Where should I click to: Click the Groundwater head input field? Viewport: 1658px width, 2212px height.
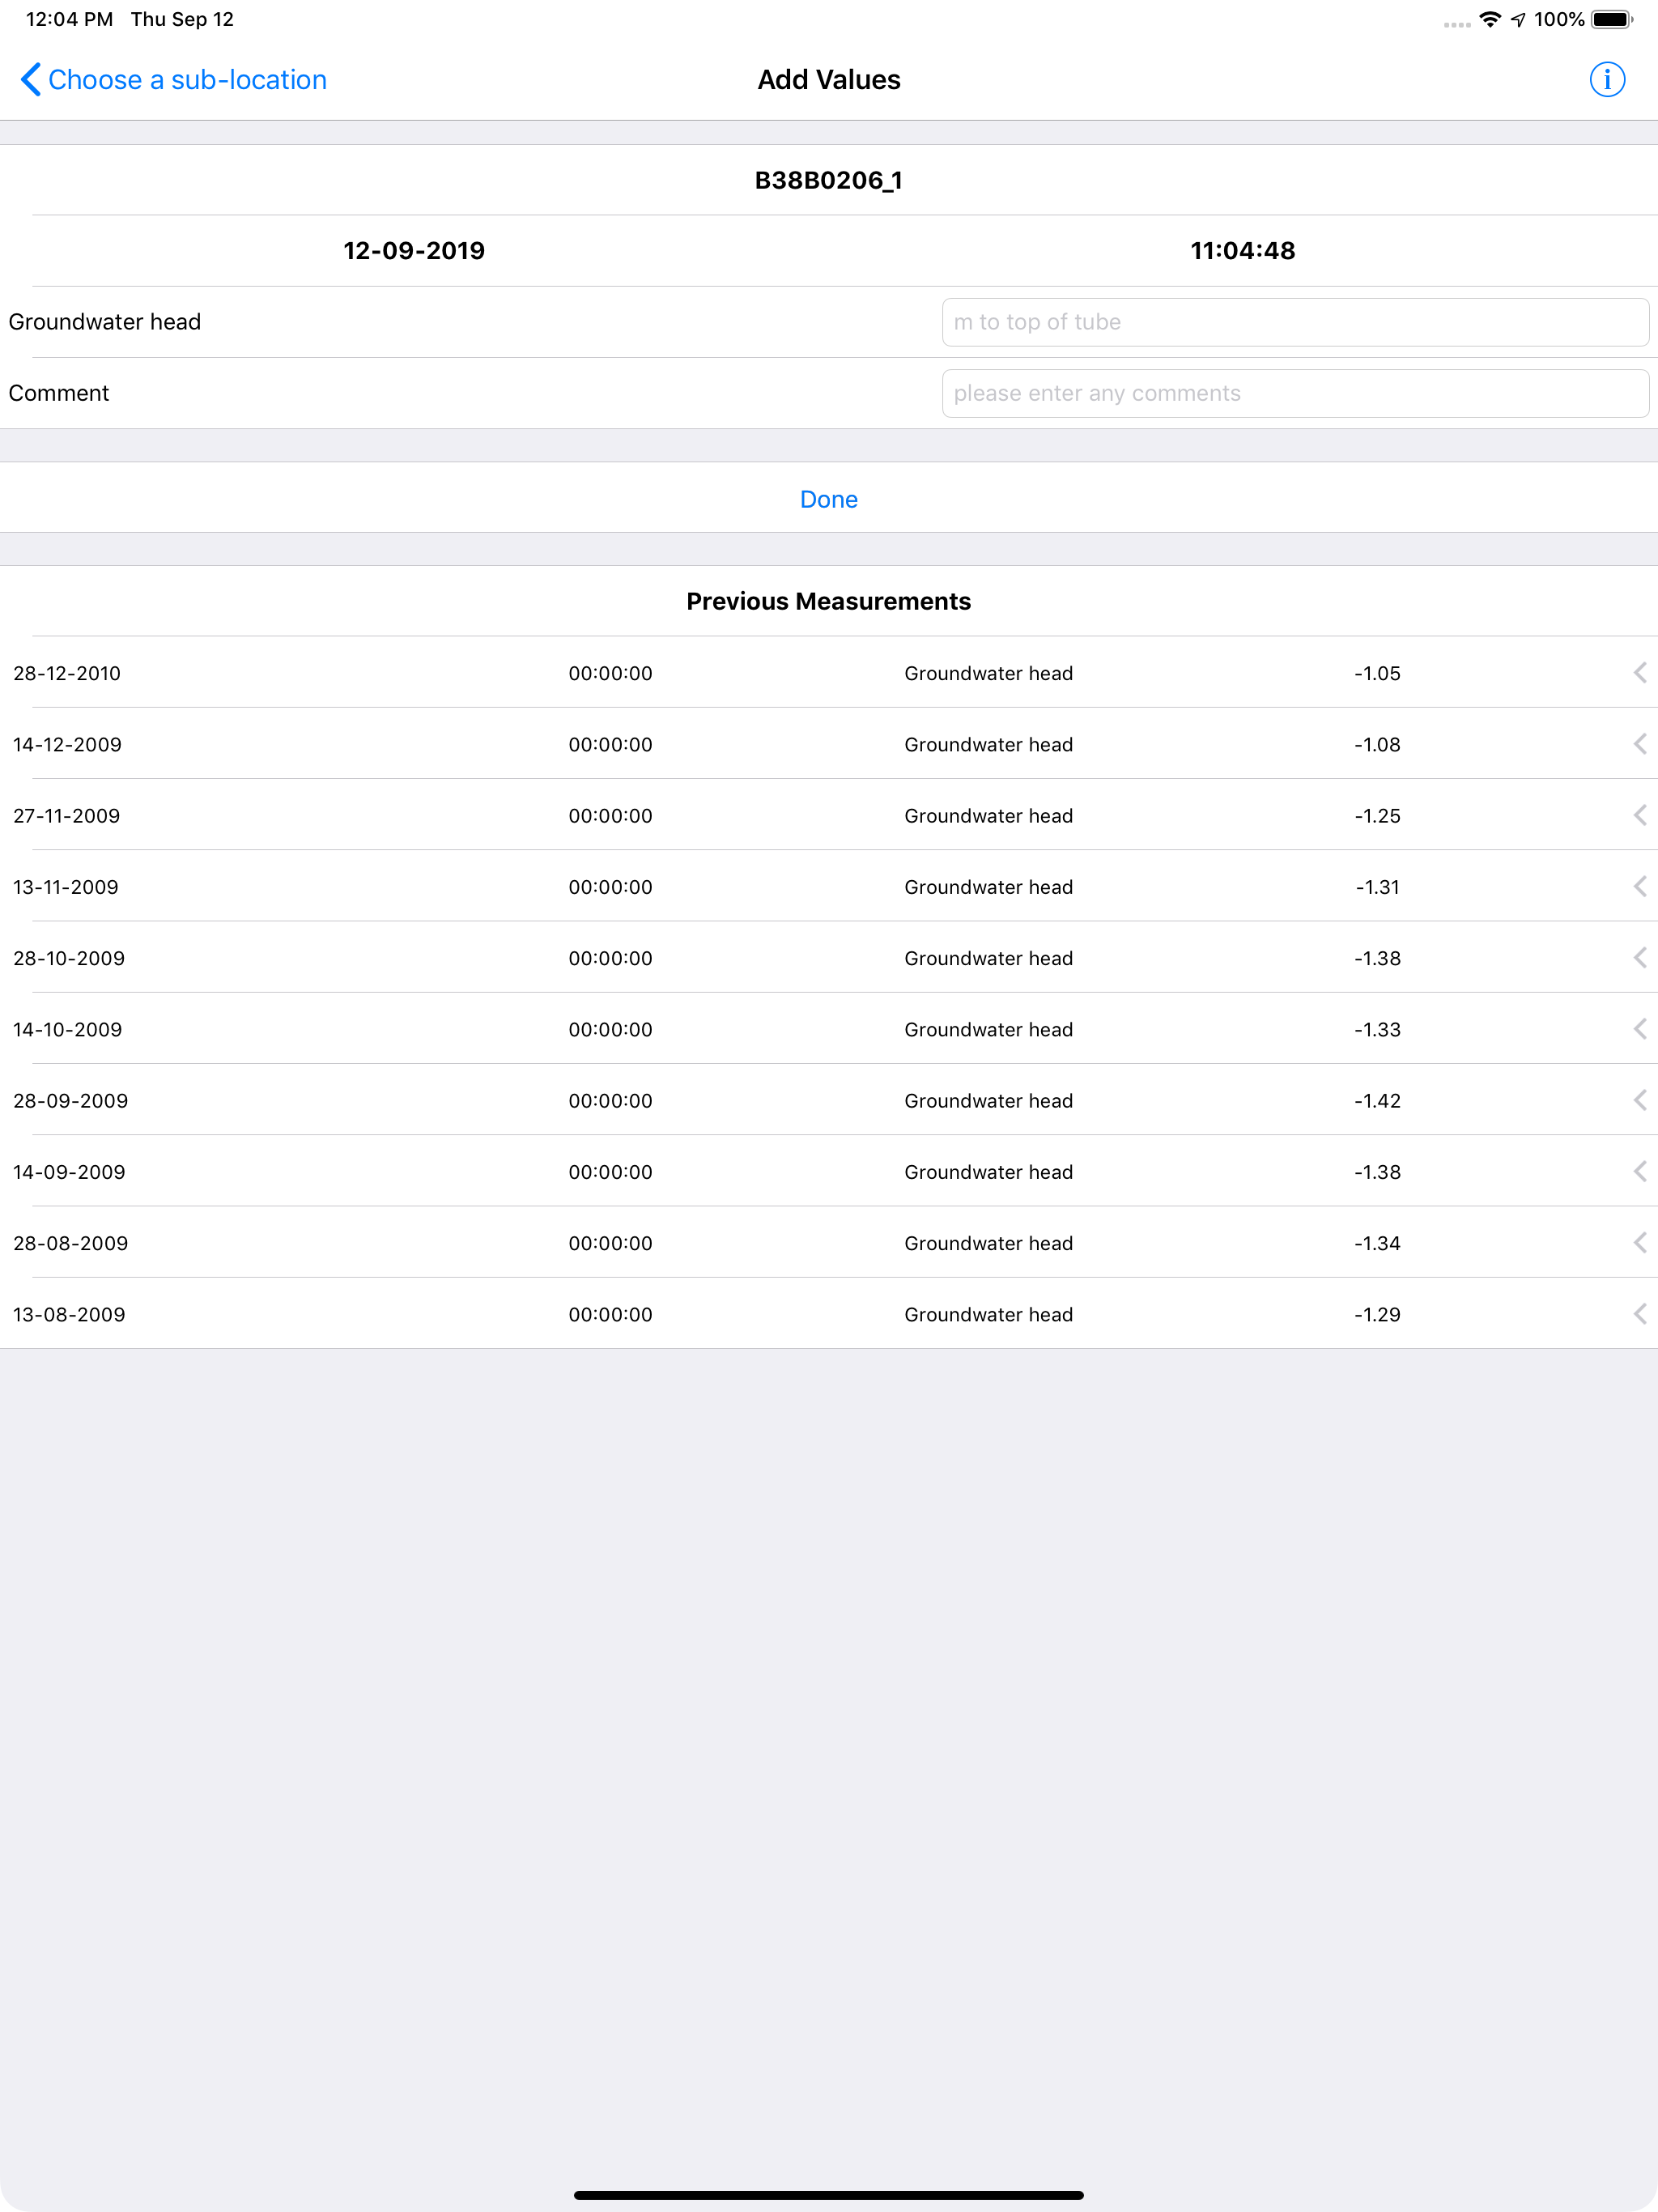click(x=1295, y=322)
